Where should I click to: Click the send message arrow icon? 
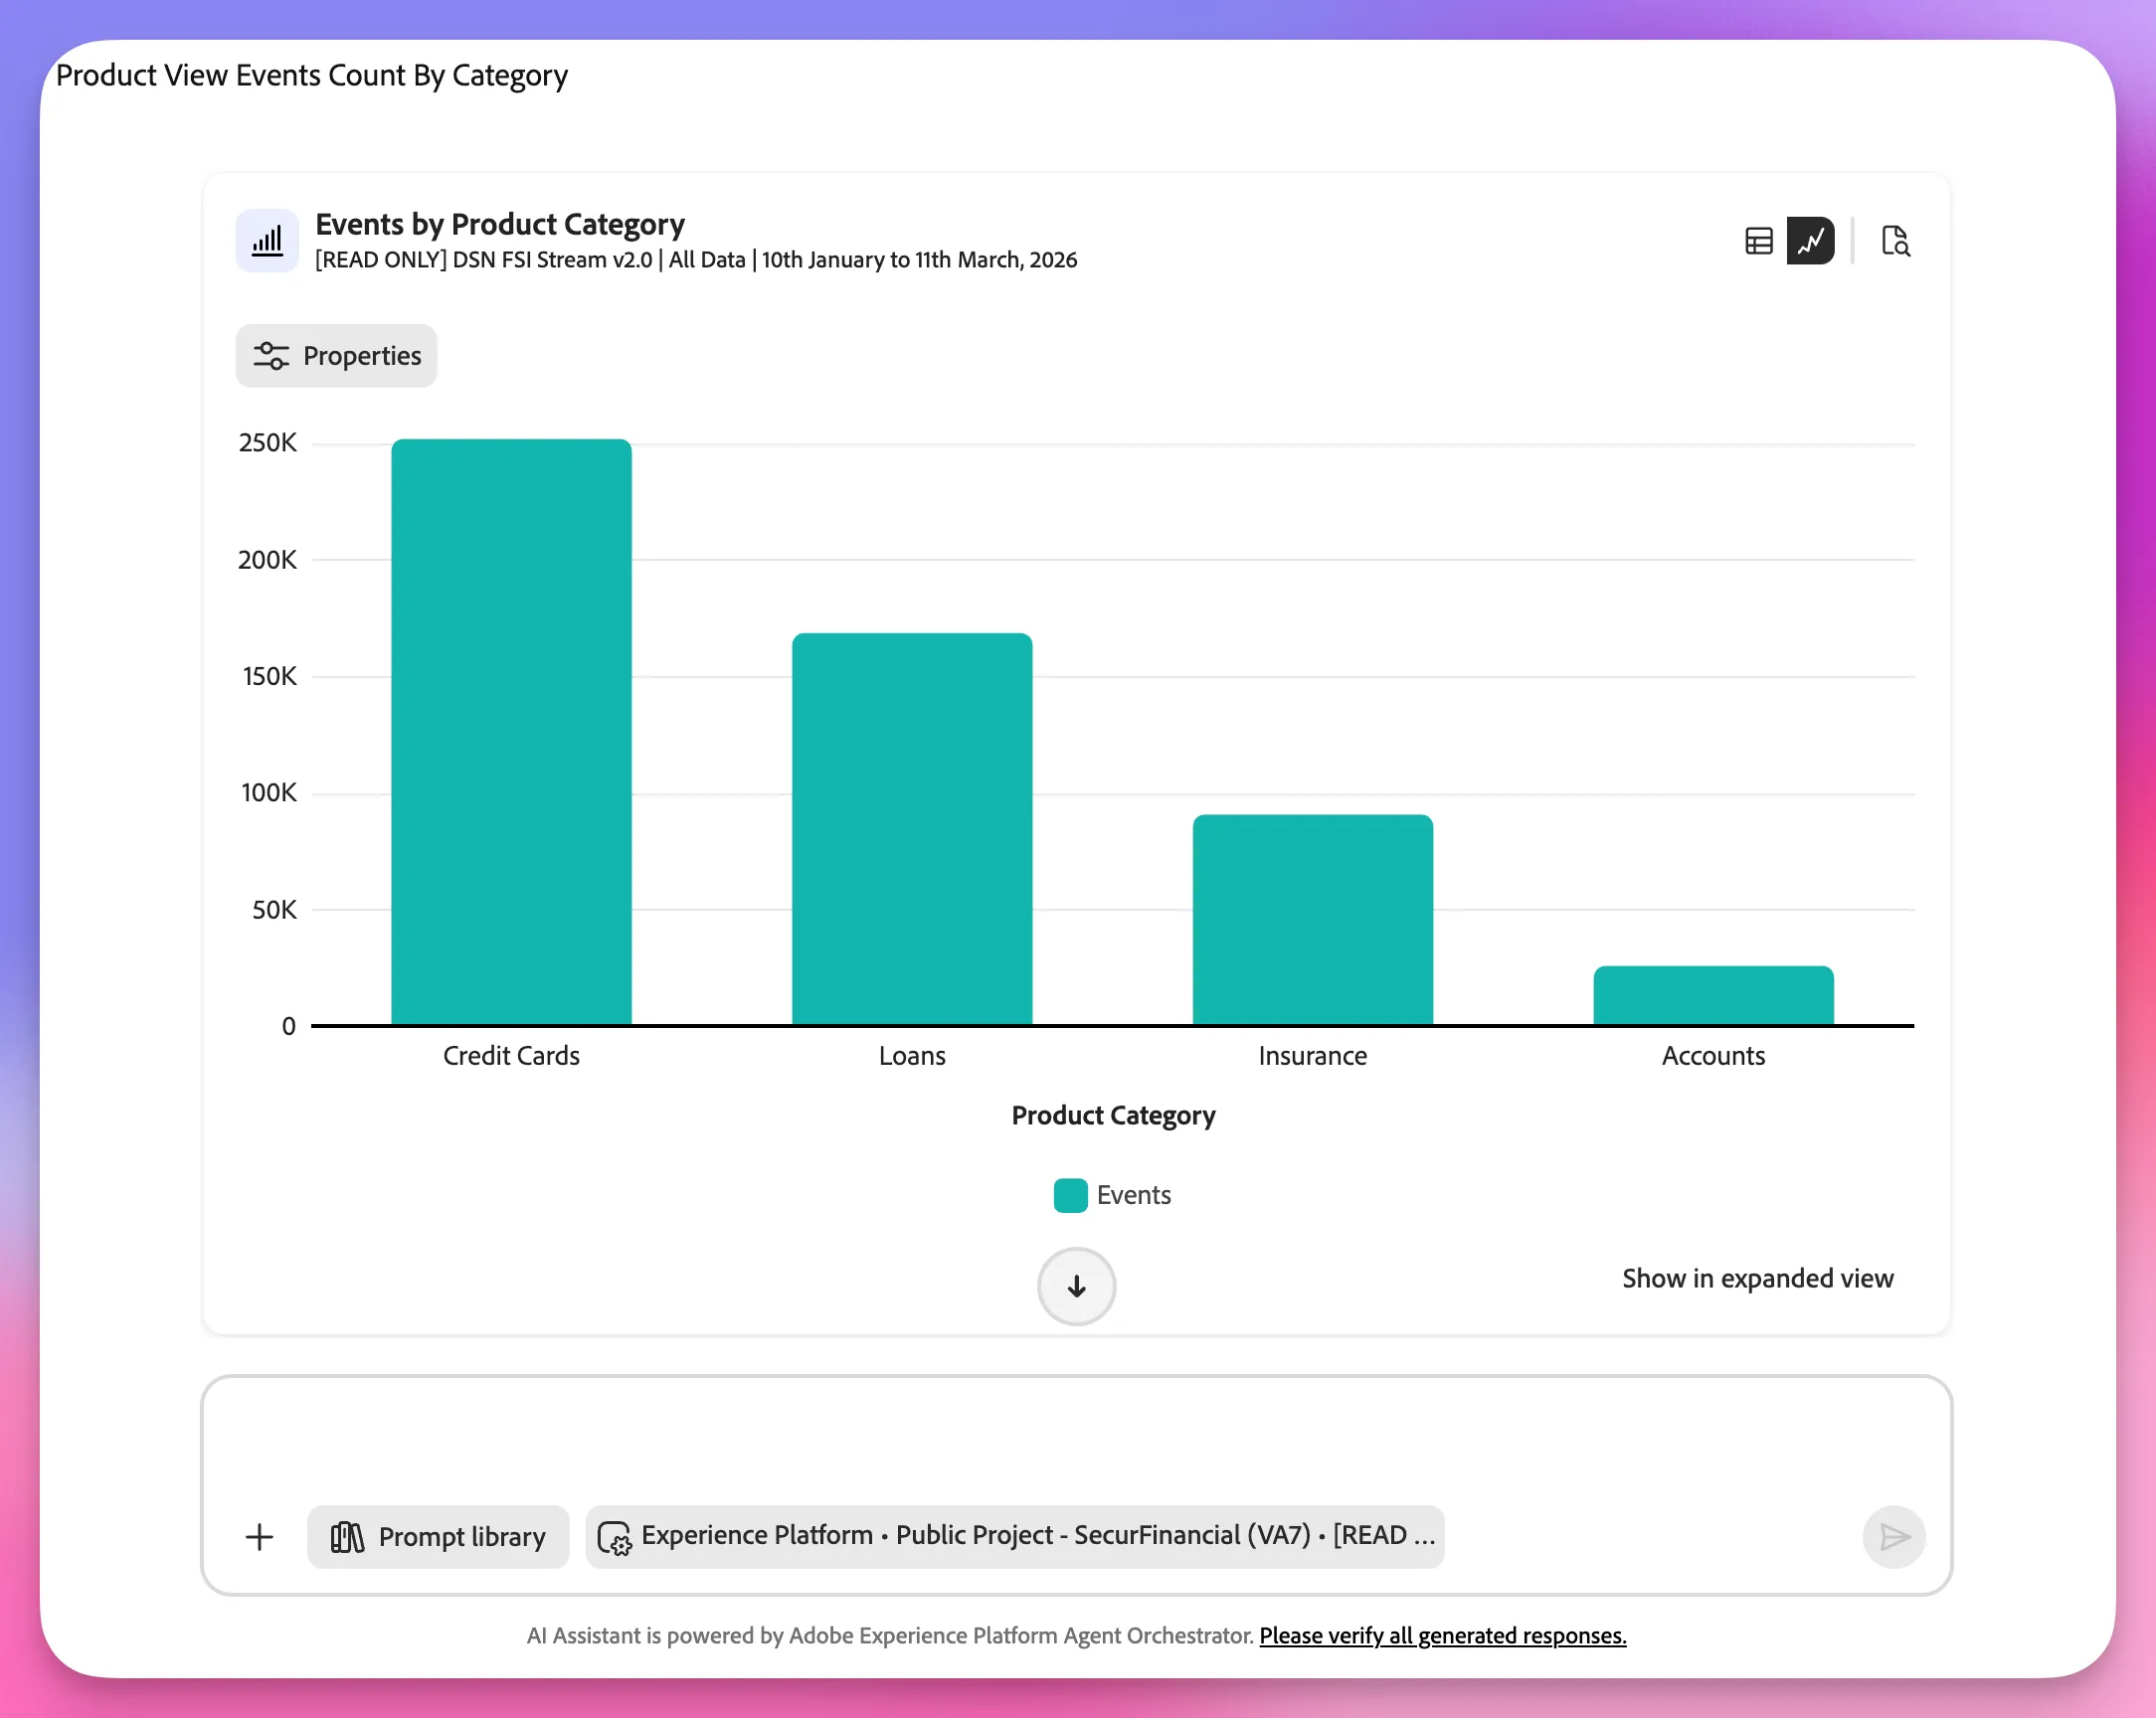coord(1894,1537)
